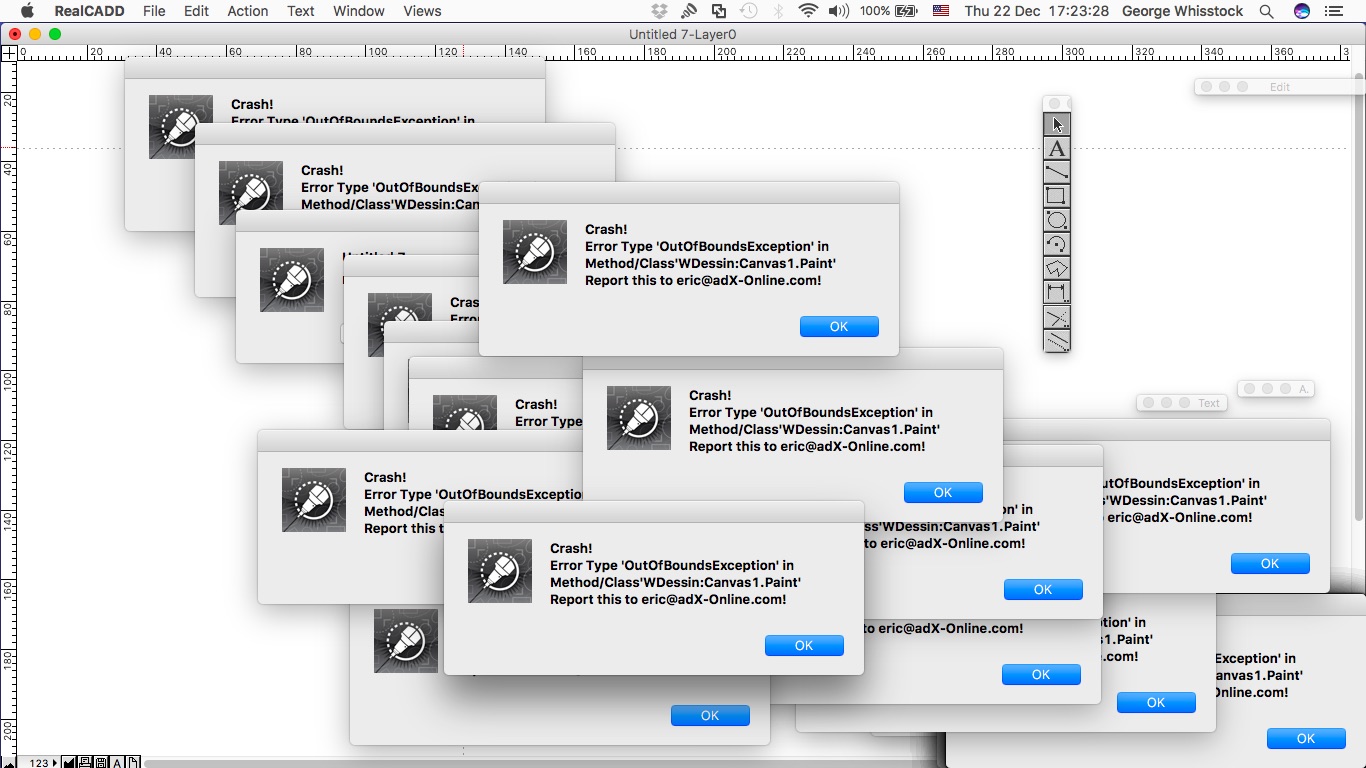Open Siri from the menu bar

[x=1301, y=11]
